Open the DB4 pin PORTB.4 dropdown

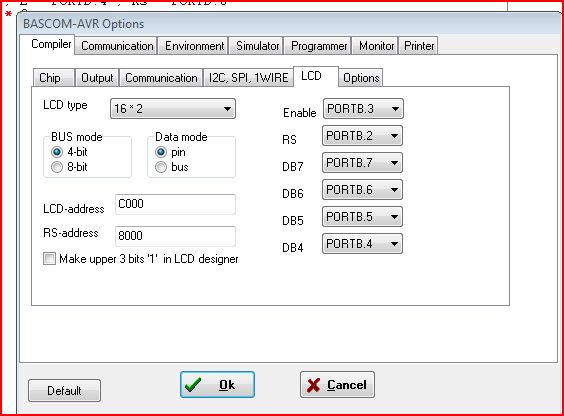click(x=363, y=243)
